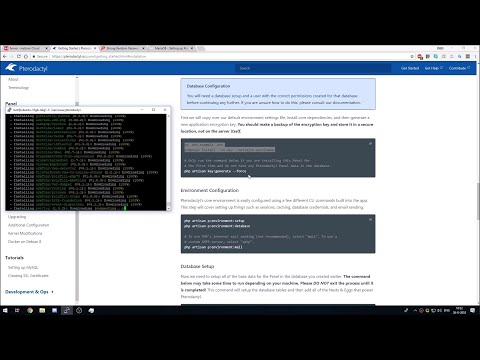The image size is (480, 360).
Task: Click the active PuTTY taskbar icon
Action: coord(67,310)
